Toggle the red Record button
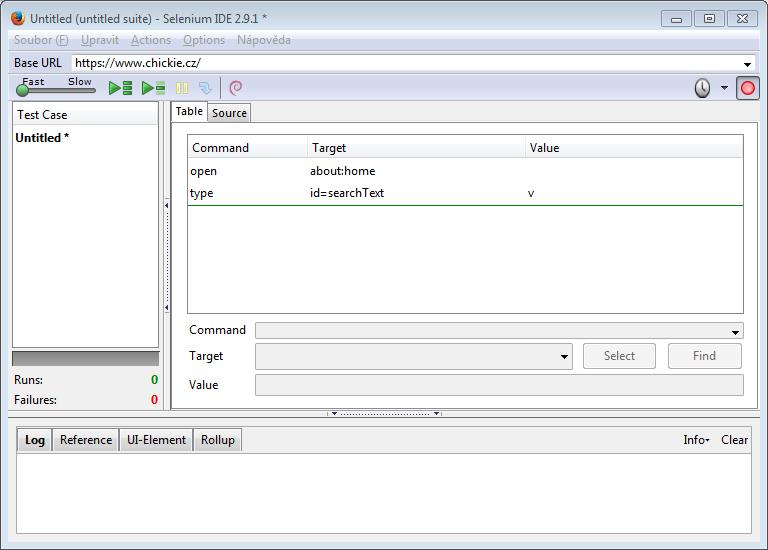This screenshot has width=768, height=550. pyautogui.click(x=748, y=88)
